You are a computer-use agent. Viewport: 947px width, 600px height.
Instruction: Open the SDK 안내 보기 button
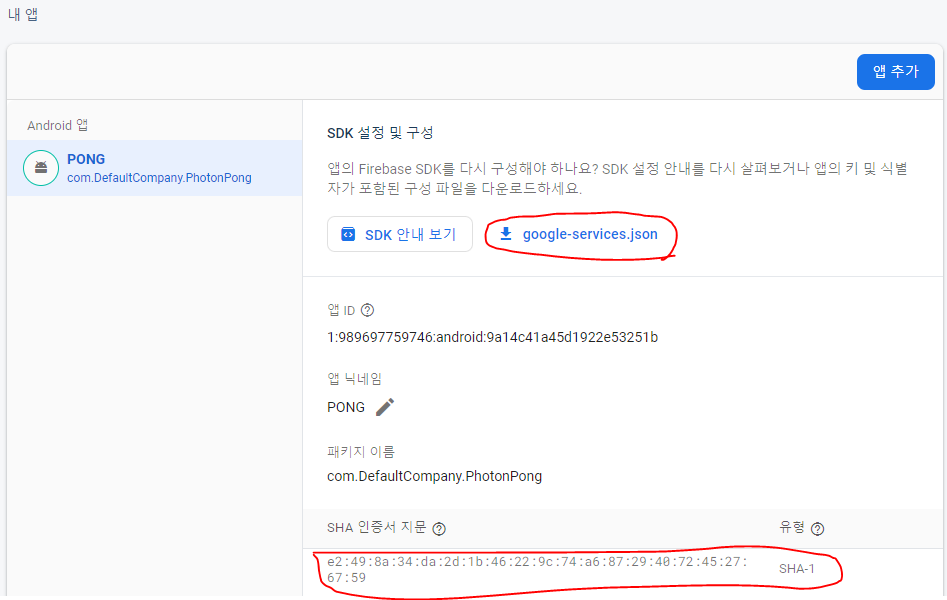point(400,234)
